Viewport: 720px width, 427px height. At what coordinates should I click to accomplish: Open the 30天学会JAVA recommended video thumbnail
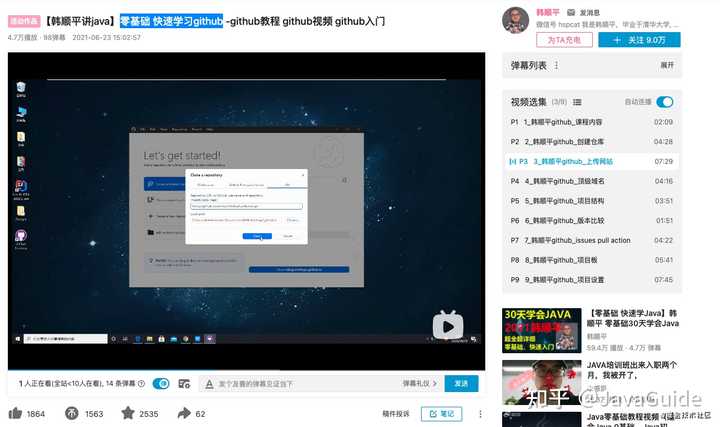[541, 331]
